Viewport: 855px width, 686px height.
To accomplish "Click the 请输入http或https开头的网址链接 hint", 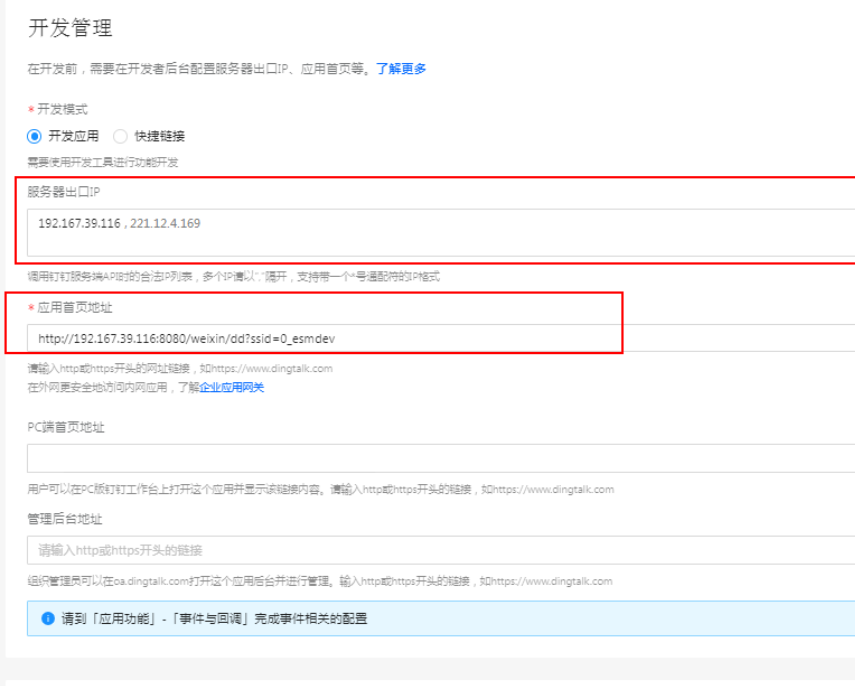I will point(180,369).
